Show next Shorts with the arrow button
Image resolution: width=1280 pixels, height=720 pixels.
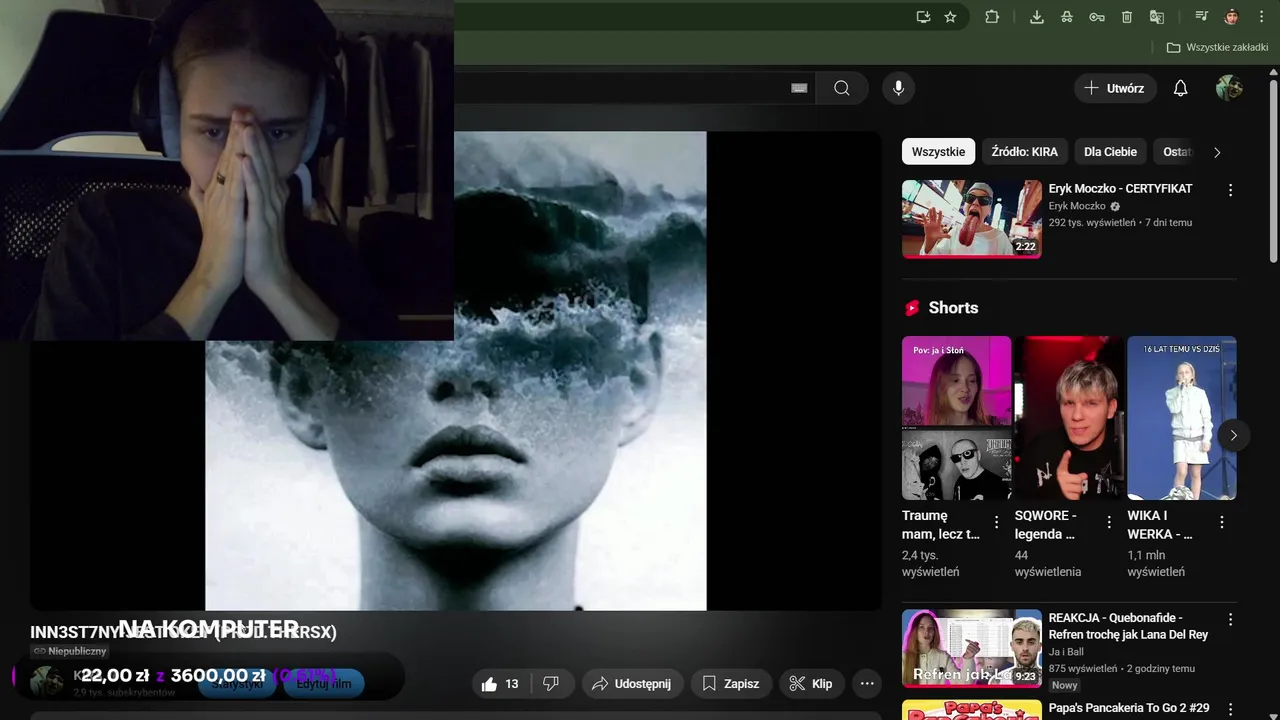(1234, 435)
